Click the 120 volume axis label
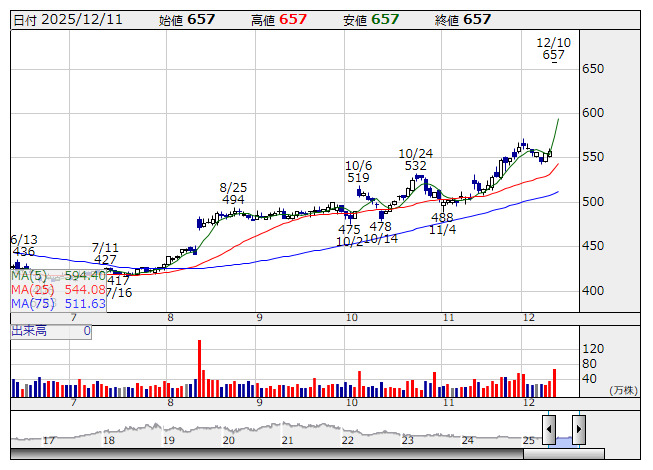Image resolution: width=653 pixels, height=470 pixels. click(x=593, y=349)
